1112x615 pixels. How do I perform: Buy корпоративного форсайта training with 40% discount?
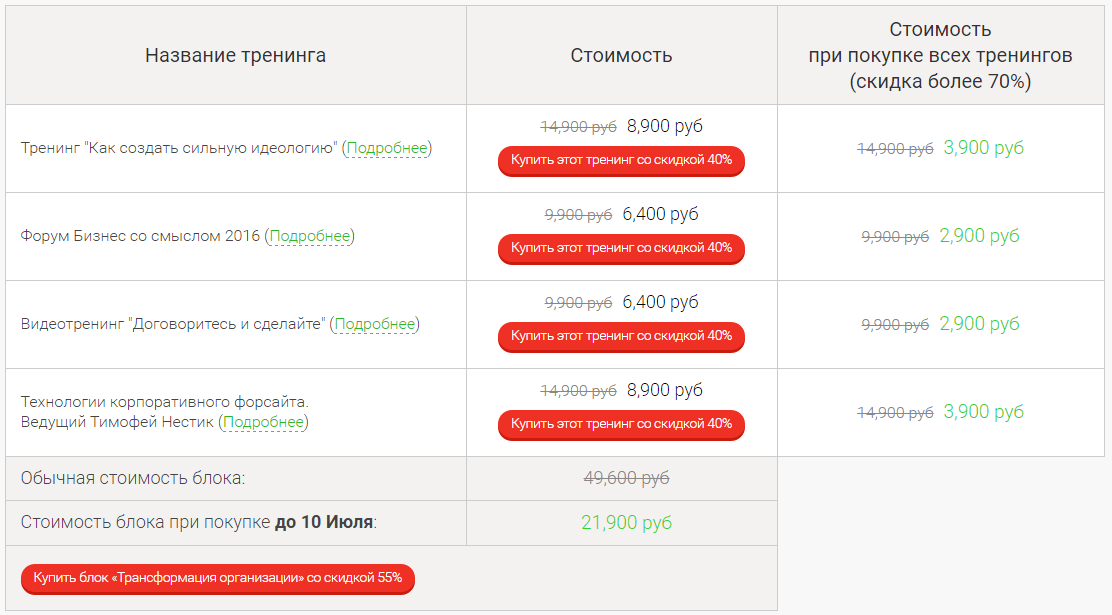[621, 424]
